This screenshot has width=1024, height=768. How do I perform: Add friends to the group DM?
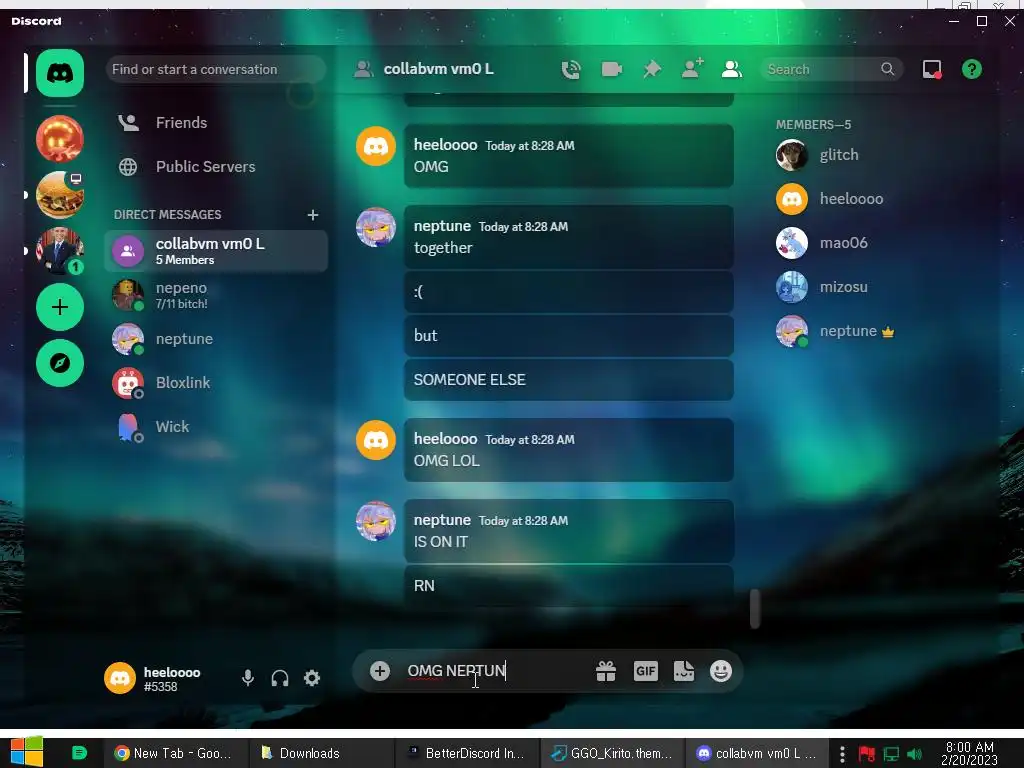coord(692,68)
